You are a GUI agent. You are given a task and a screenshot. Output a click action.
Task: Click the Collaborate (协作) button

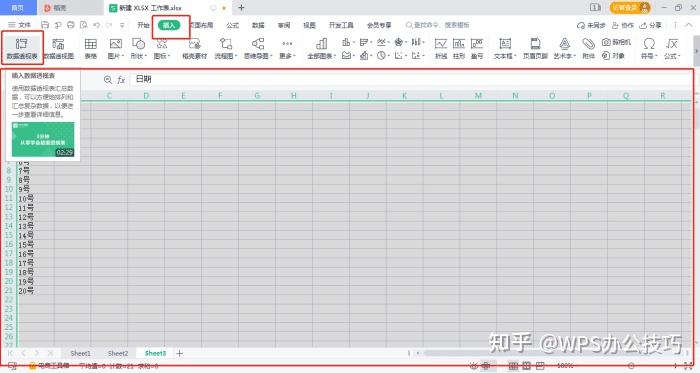623,25
